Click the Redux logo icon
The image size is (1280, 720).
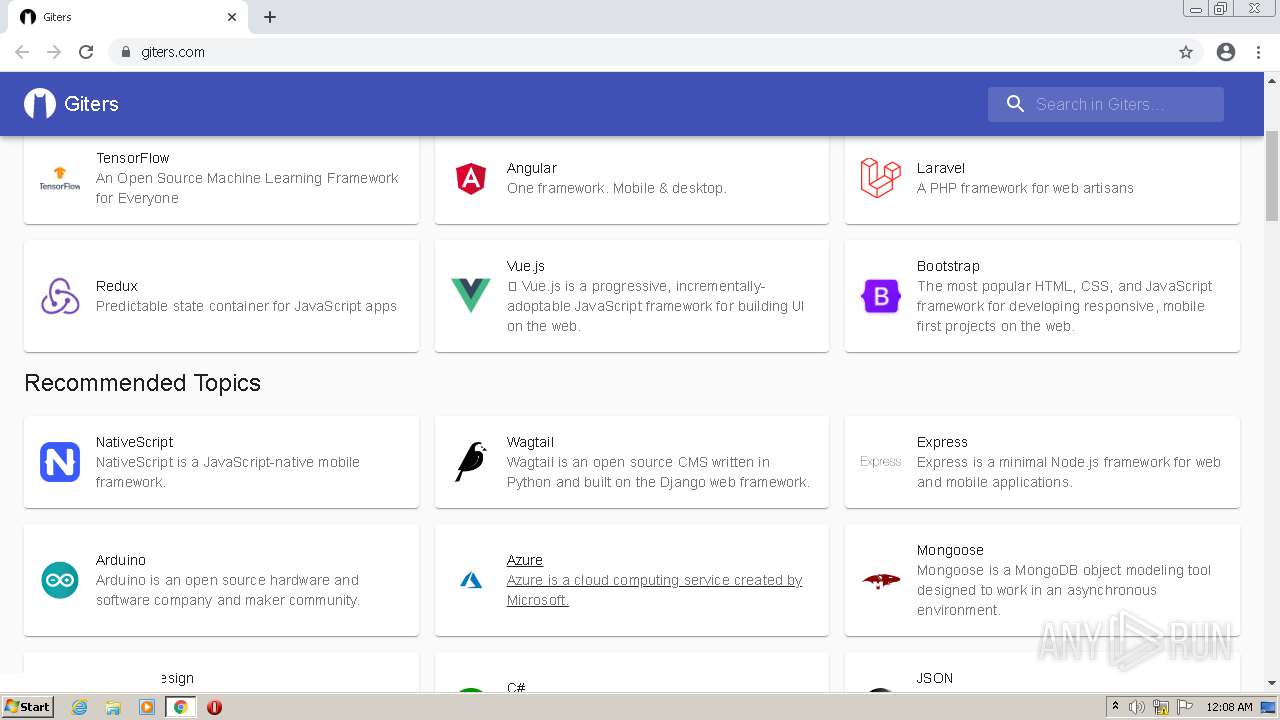tap(60, 296)
